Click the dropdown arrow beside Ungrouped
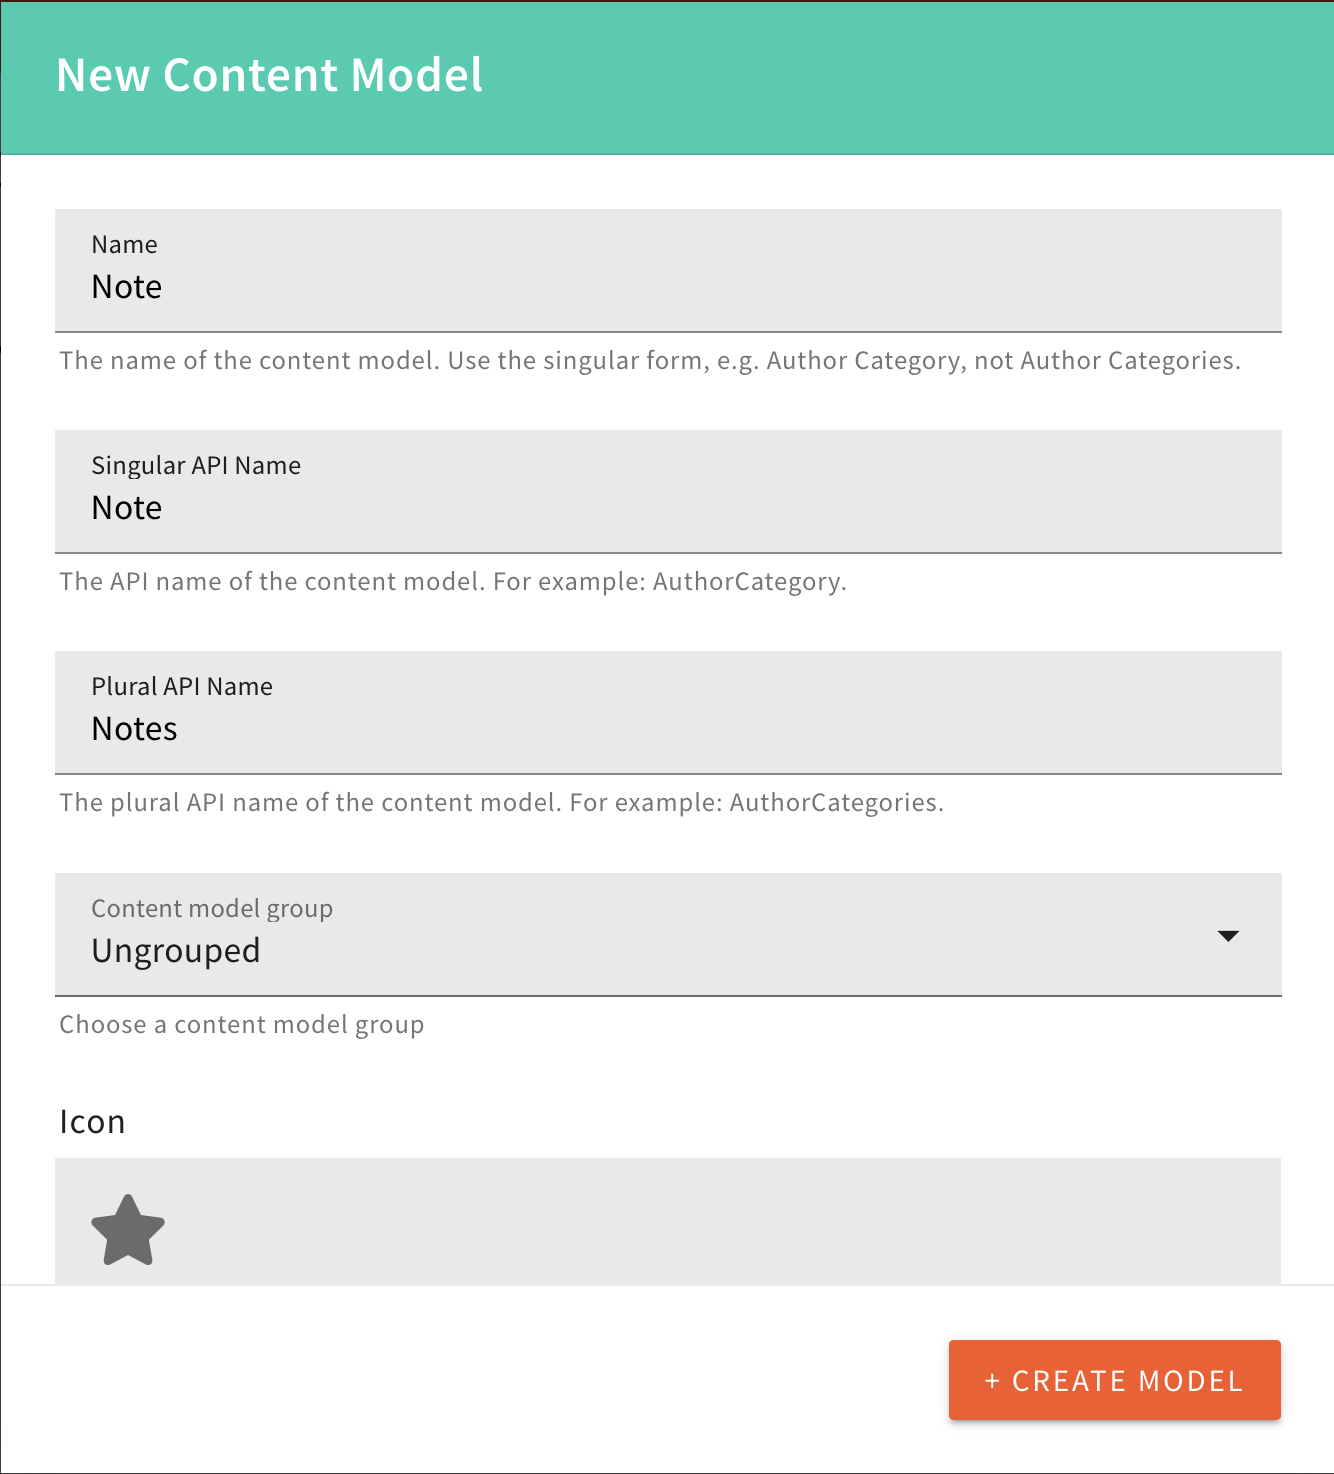 click(x=1228, y=936)
